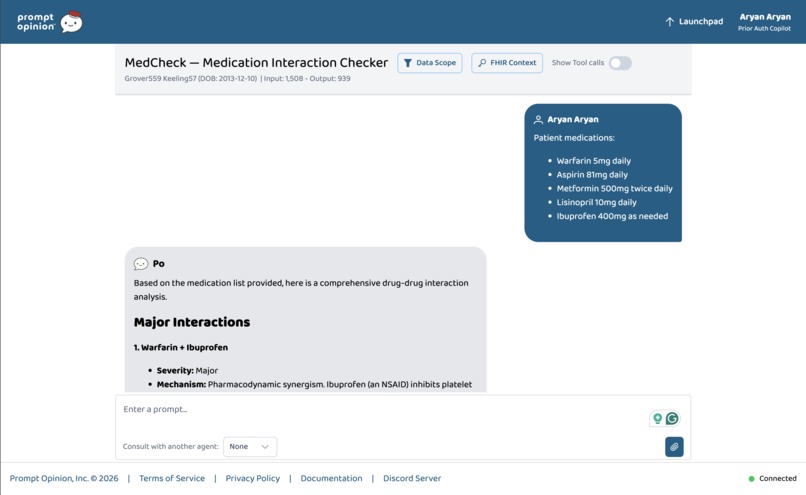The image size is (806, 495).
Task: Click the user avatar icon in Aryan's message
Action: point(538,119)
